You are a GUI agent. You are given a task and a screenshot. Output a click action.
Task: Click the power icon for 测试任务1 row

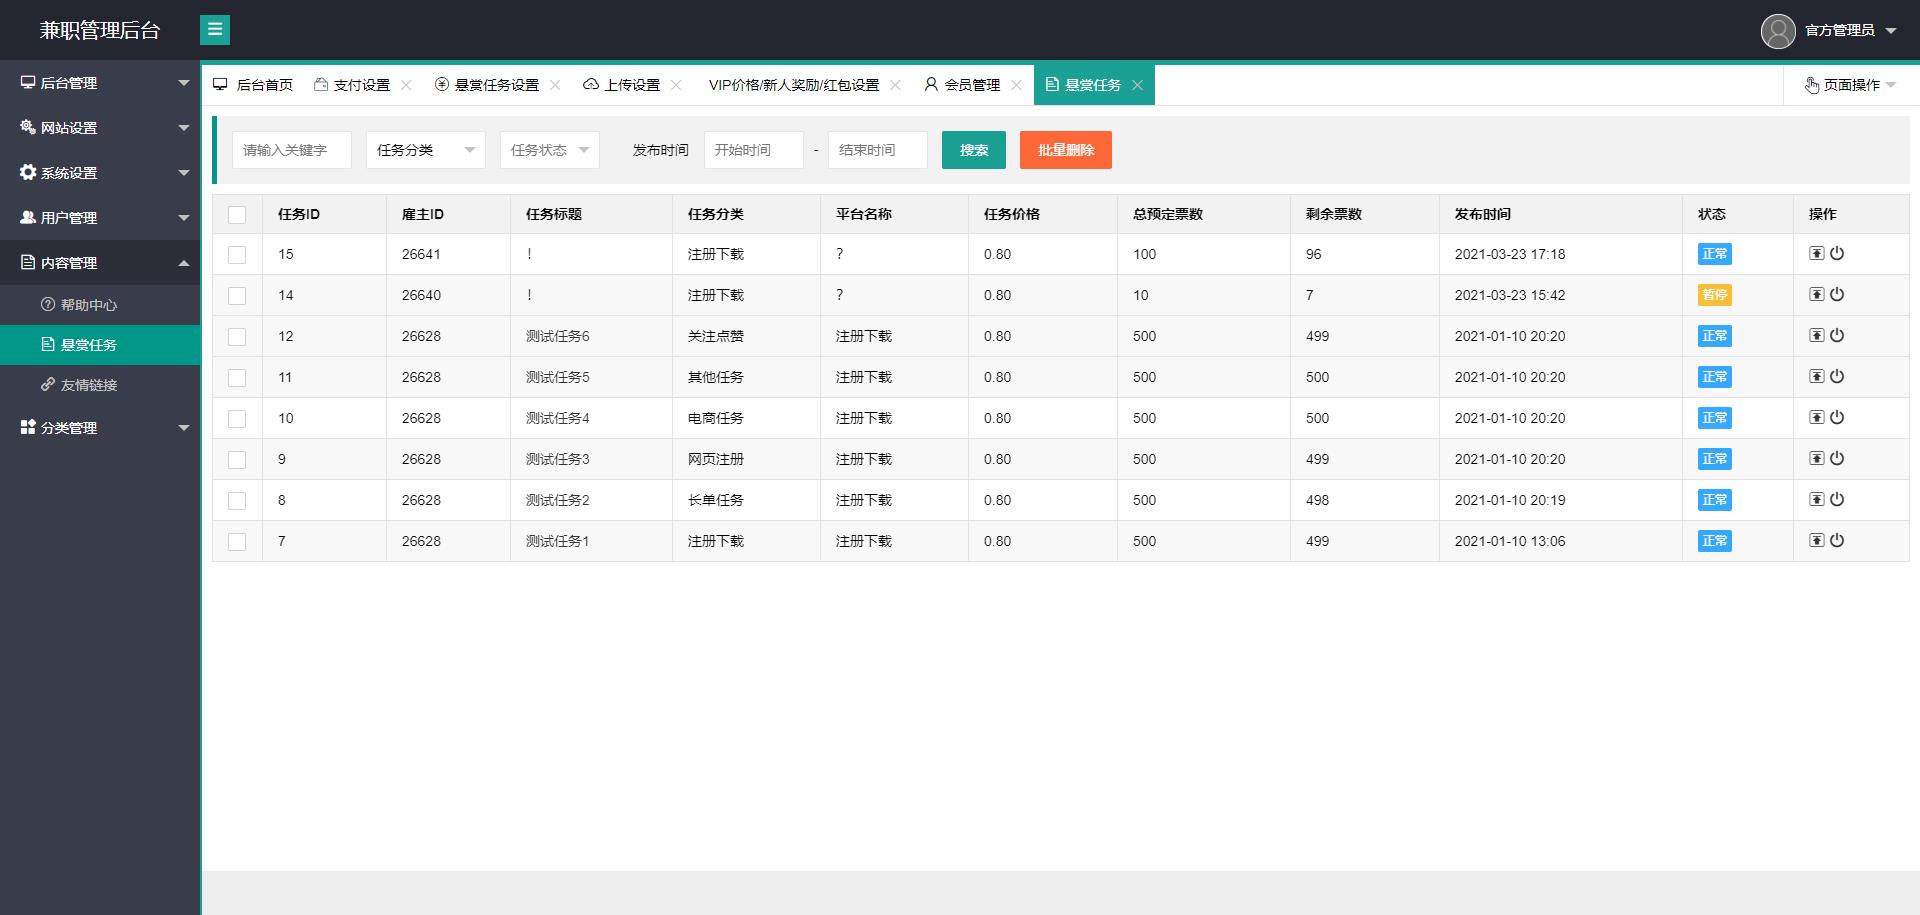1837,541
